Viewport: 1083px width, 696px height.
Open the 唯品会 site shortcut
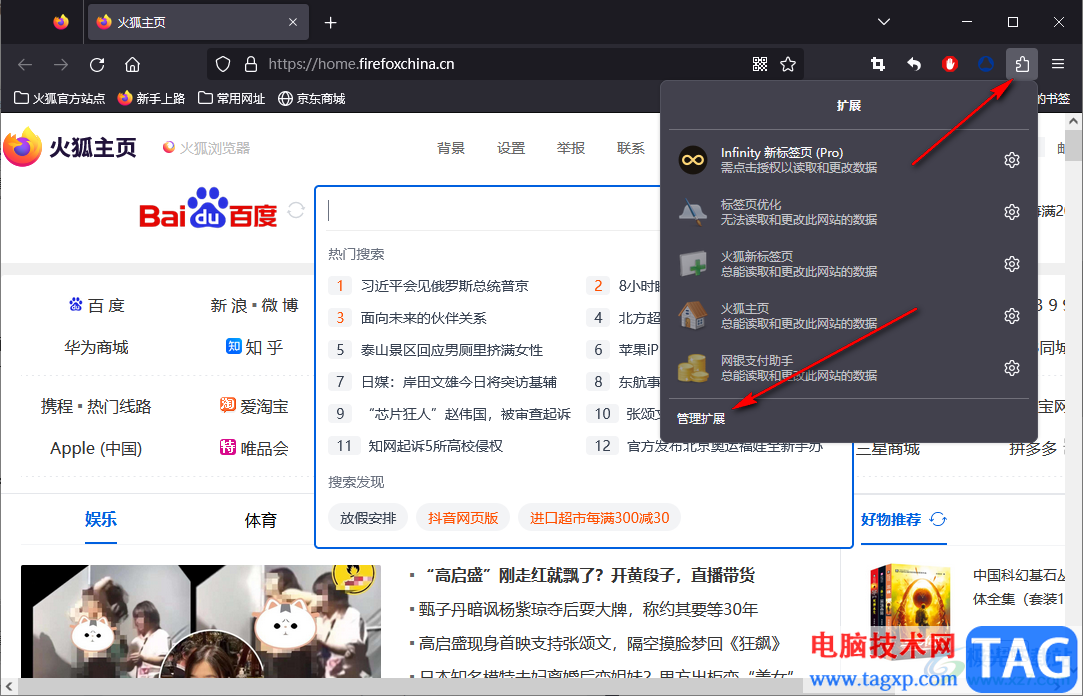[254, 448]
